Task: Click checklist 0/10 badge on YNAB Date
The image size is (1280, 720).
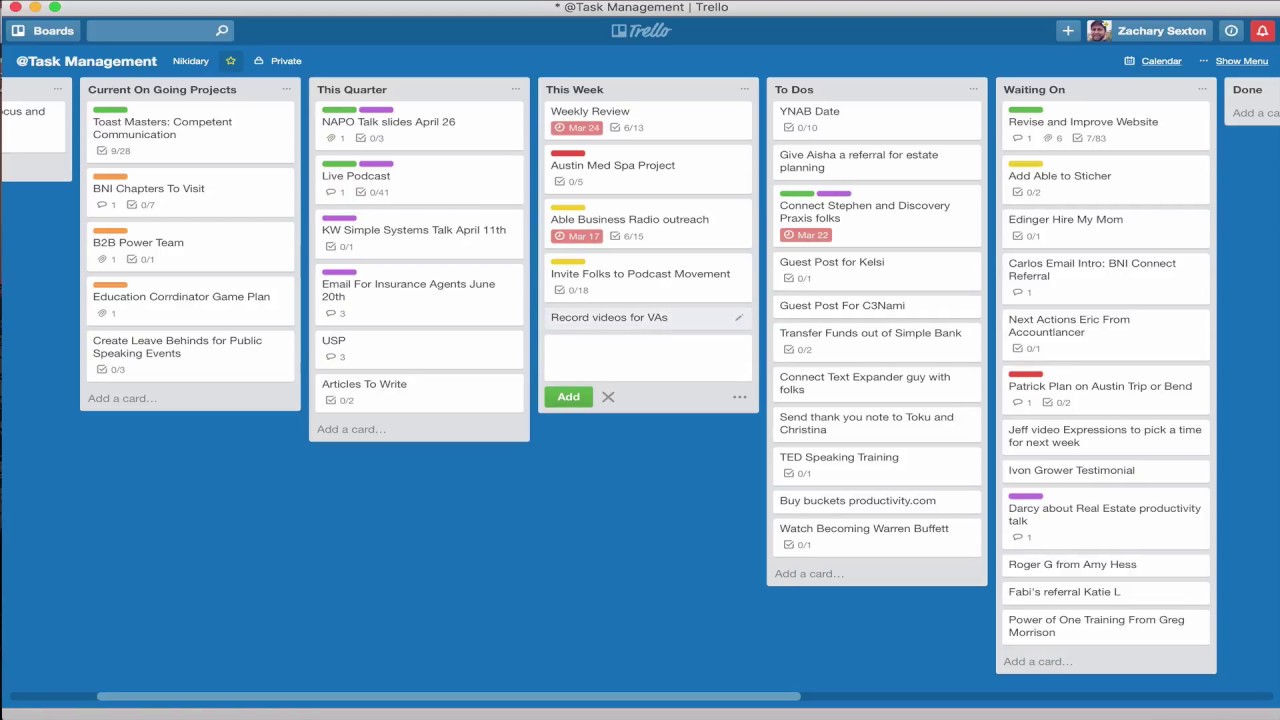Action: [801, 128]
